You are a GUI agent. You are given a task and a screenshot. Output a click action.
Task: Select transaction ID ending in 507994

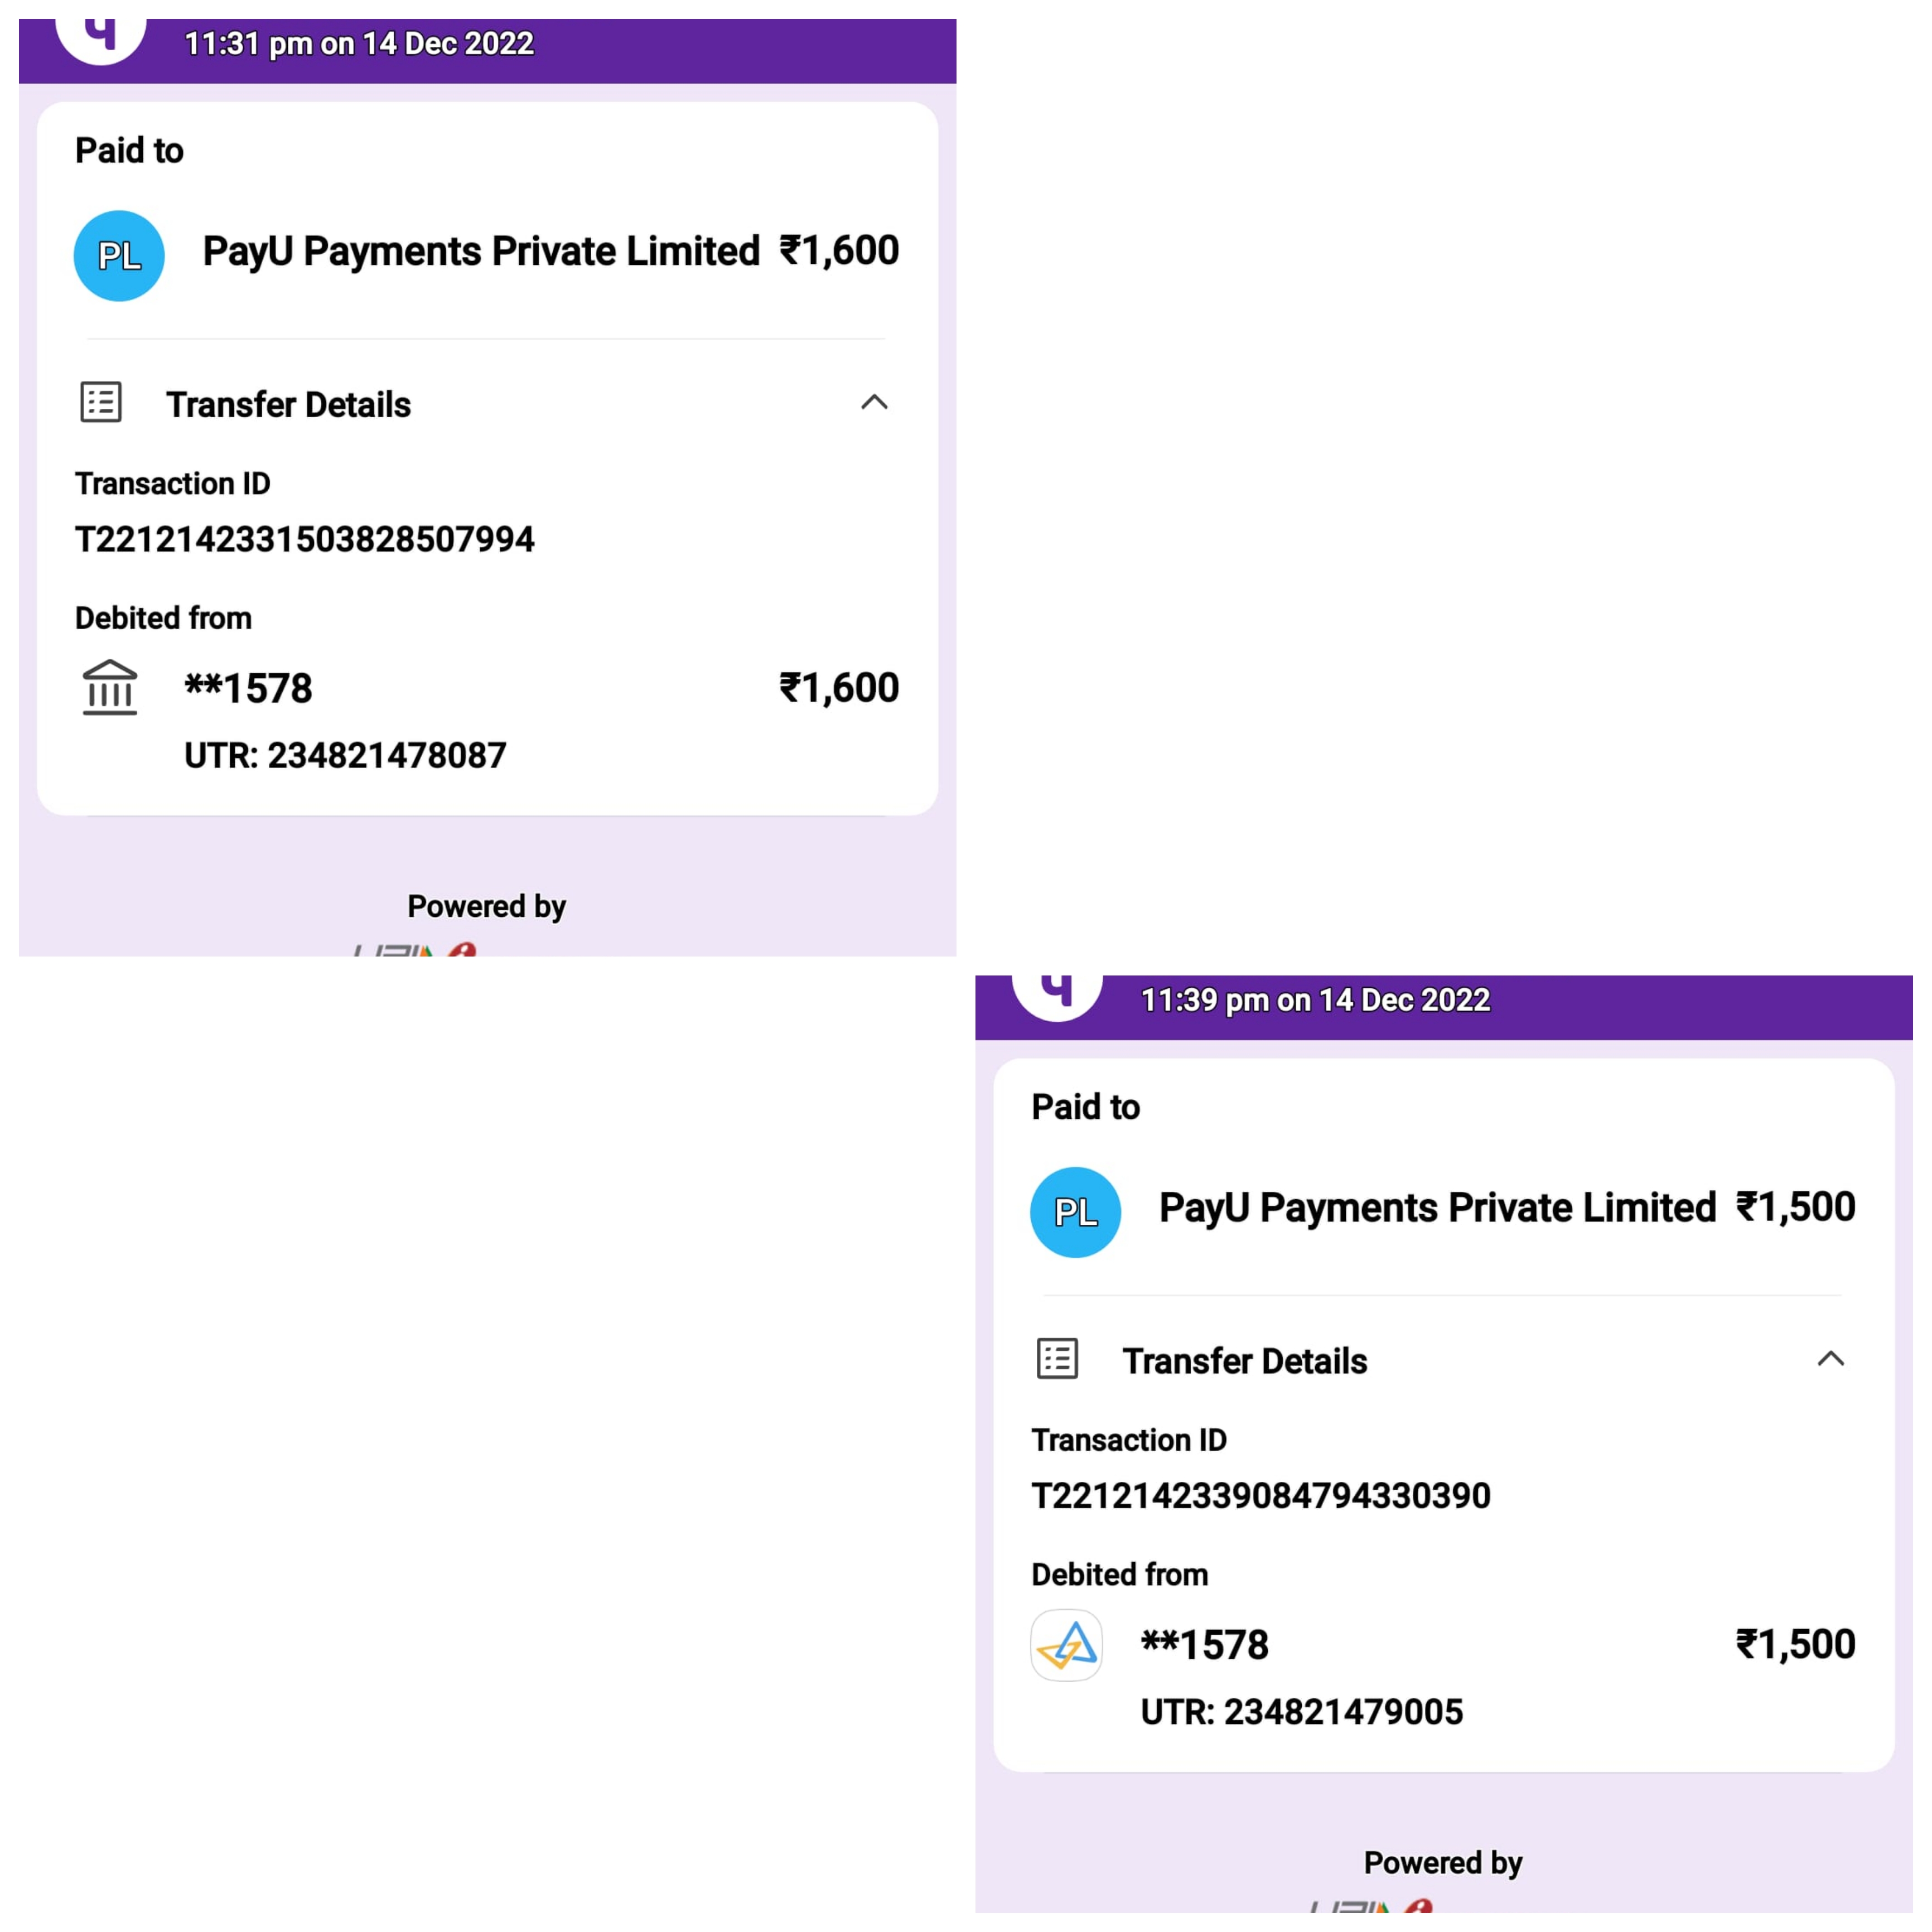pos(305,540)
